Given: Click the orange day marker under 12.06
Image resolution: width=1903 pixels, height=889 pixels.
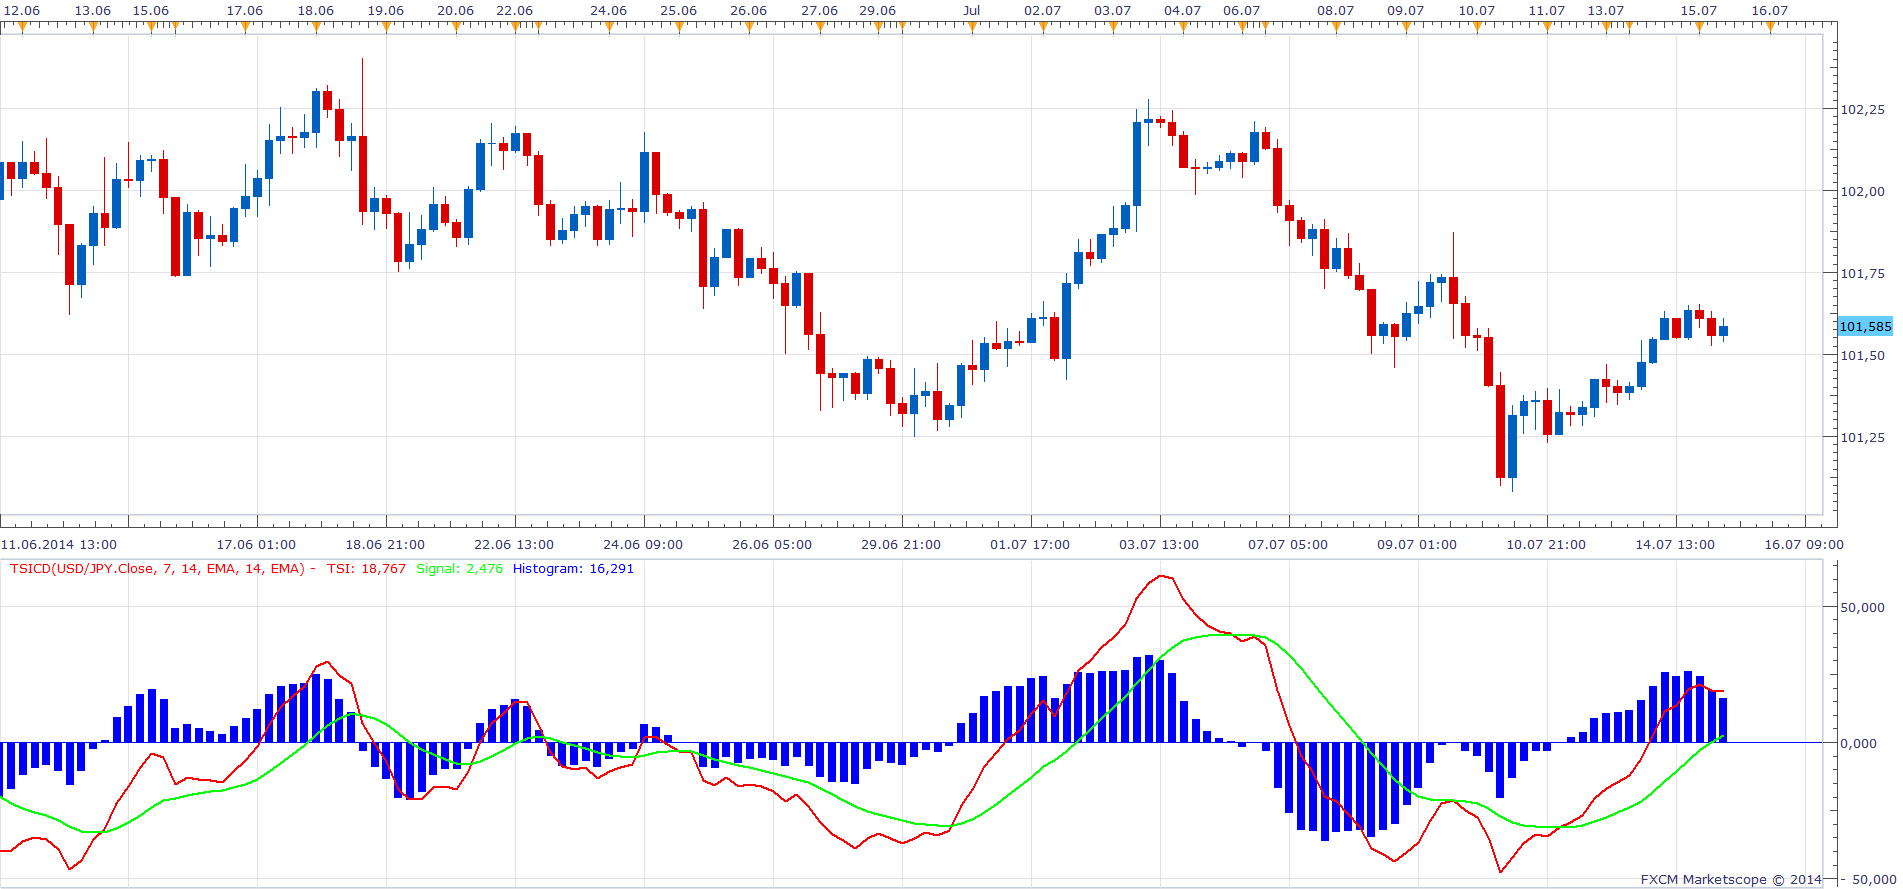Looking at the screenshot, I should (x=22, y=28).
